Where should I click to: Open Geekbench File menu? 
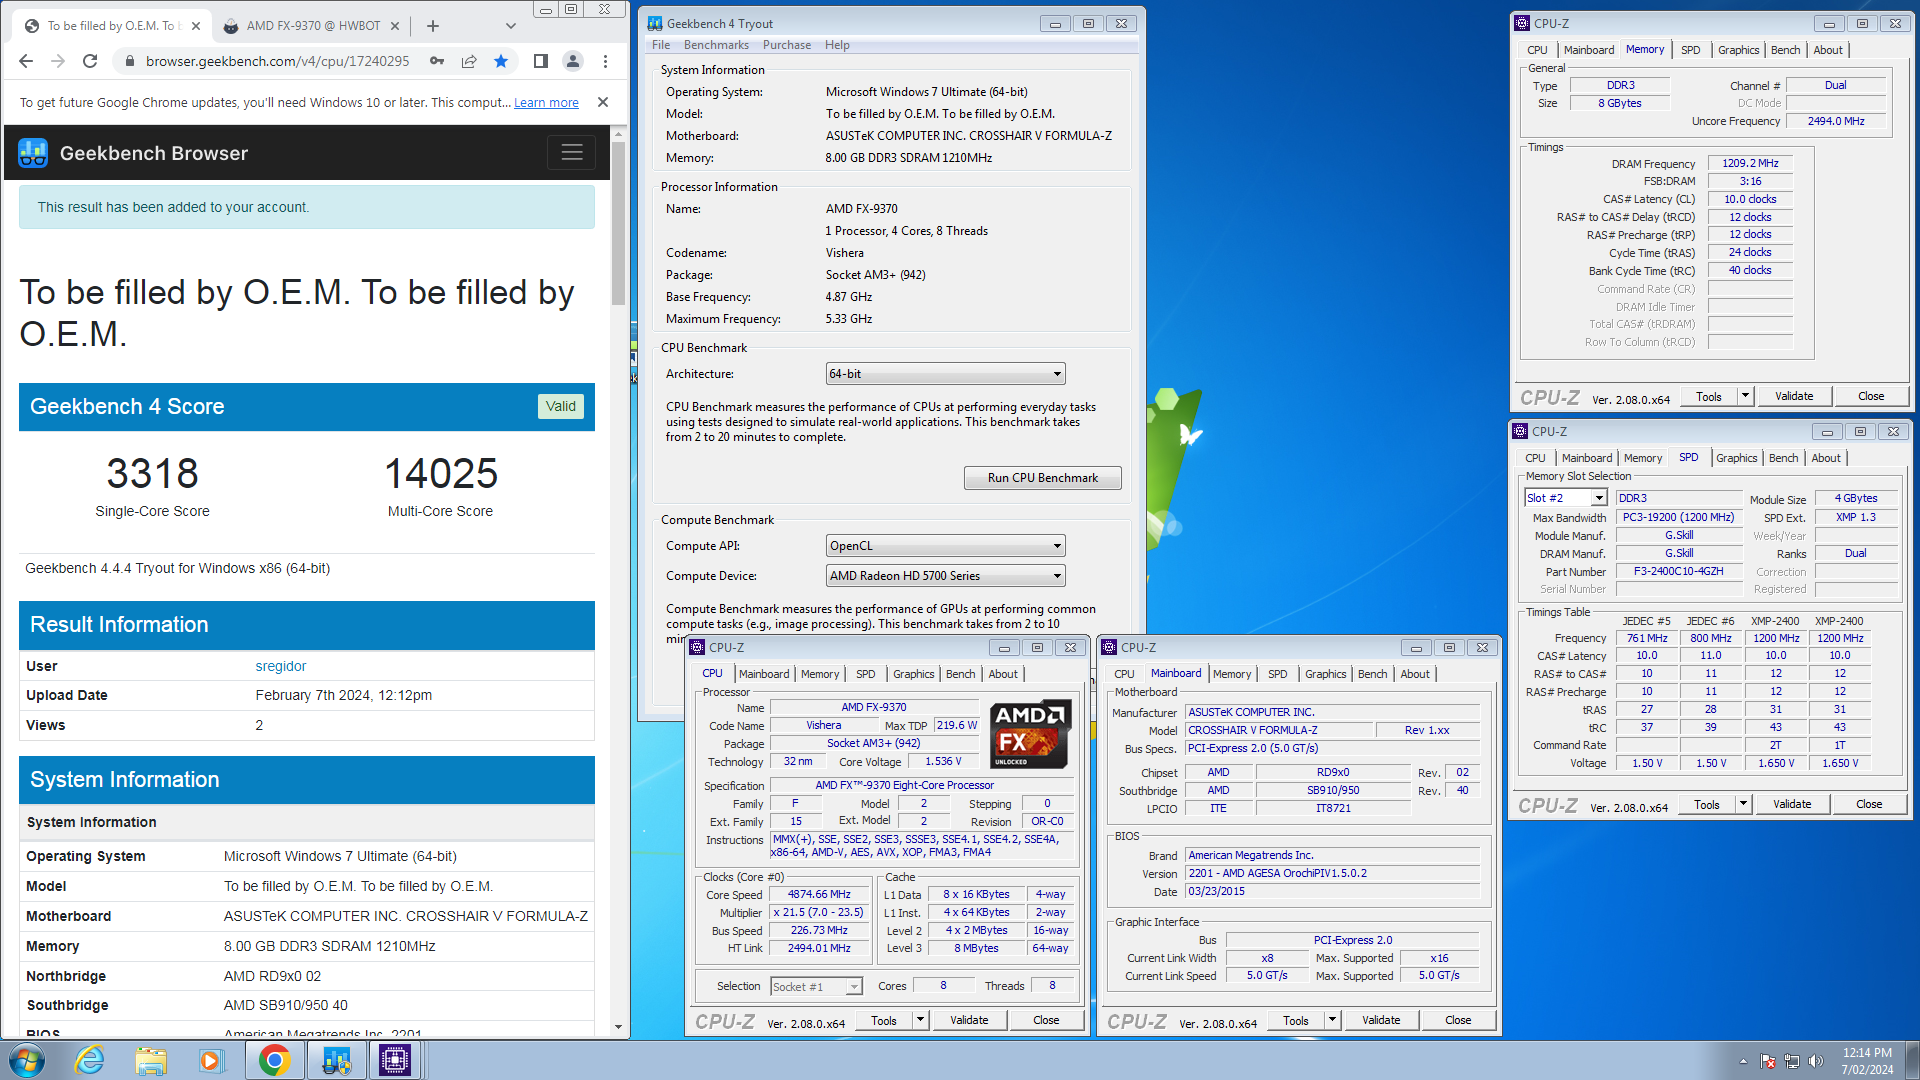pos(661,45)
